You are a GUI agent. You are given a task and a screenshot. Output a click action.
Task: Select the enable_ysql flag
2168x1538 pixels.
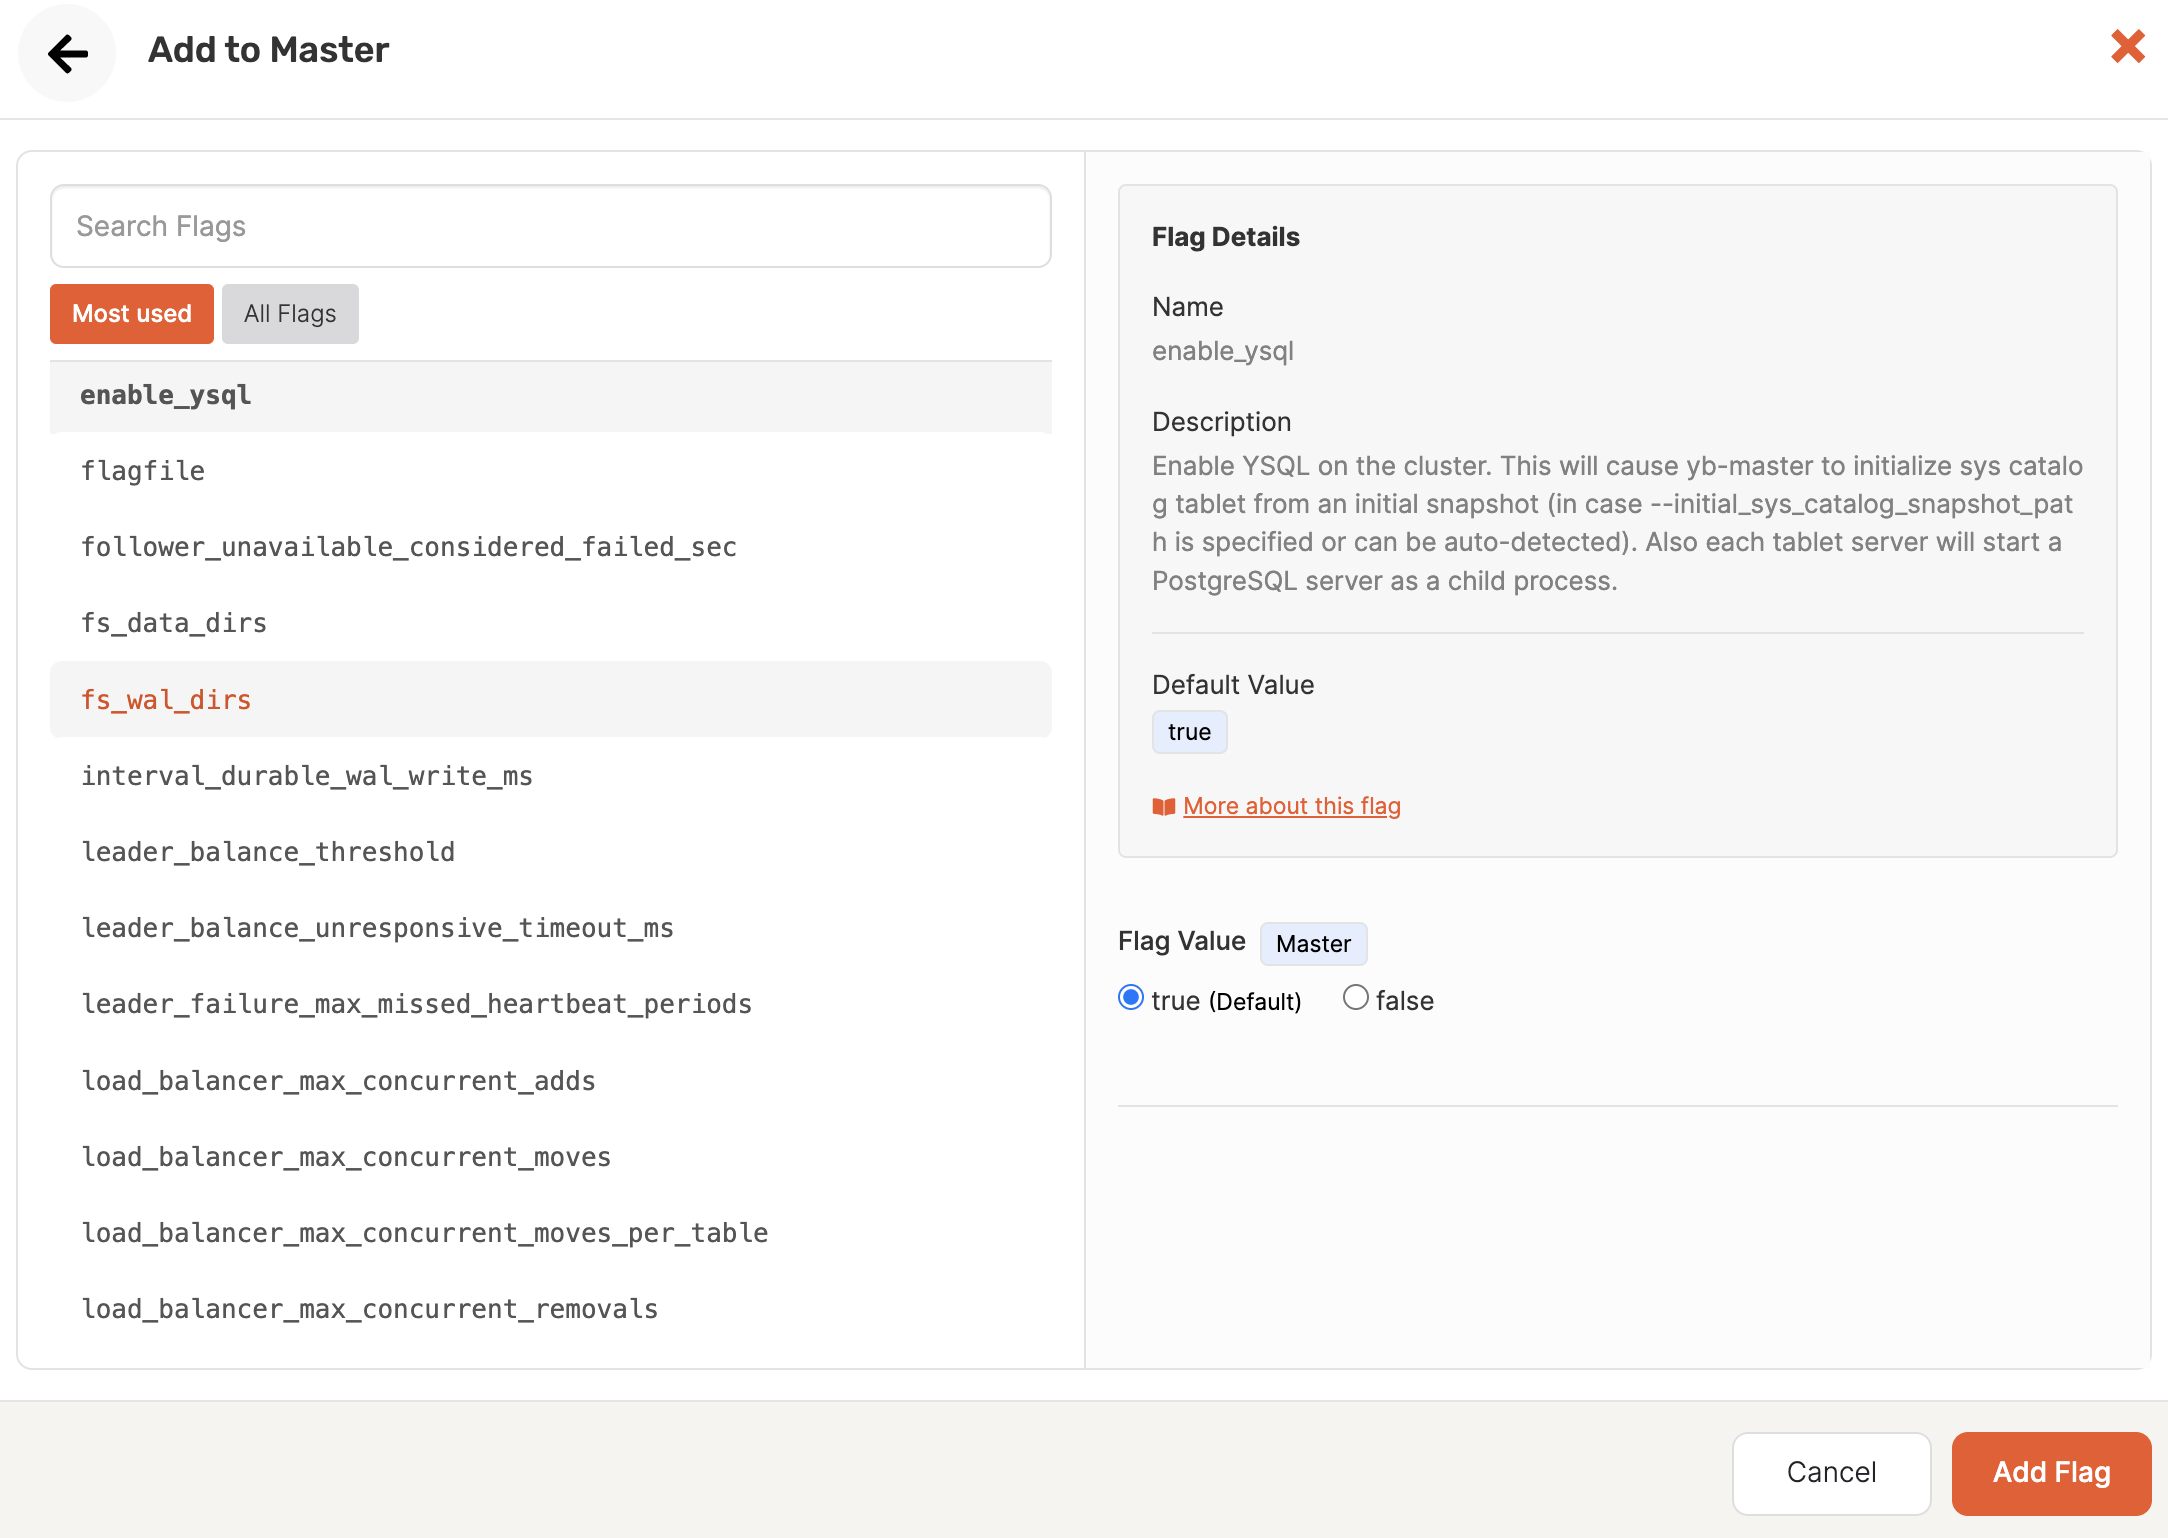coord(166,396)
